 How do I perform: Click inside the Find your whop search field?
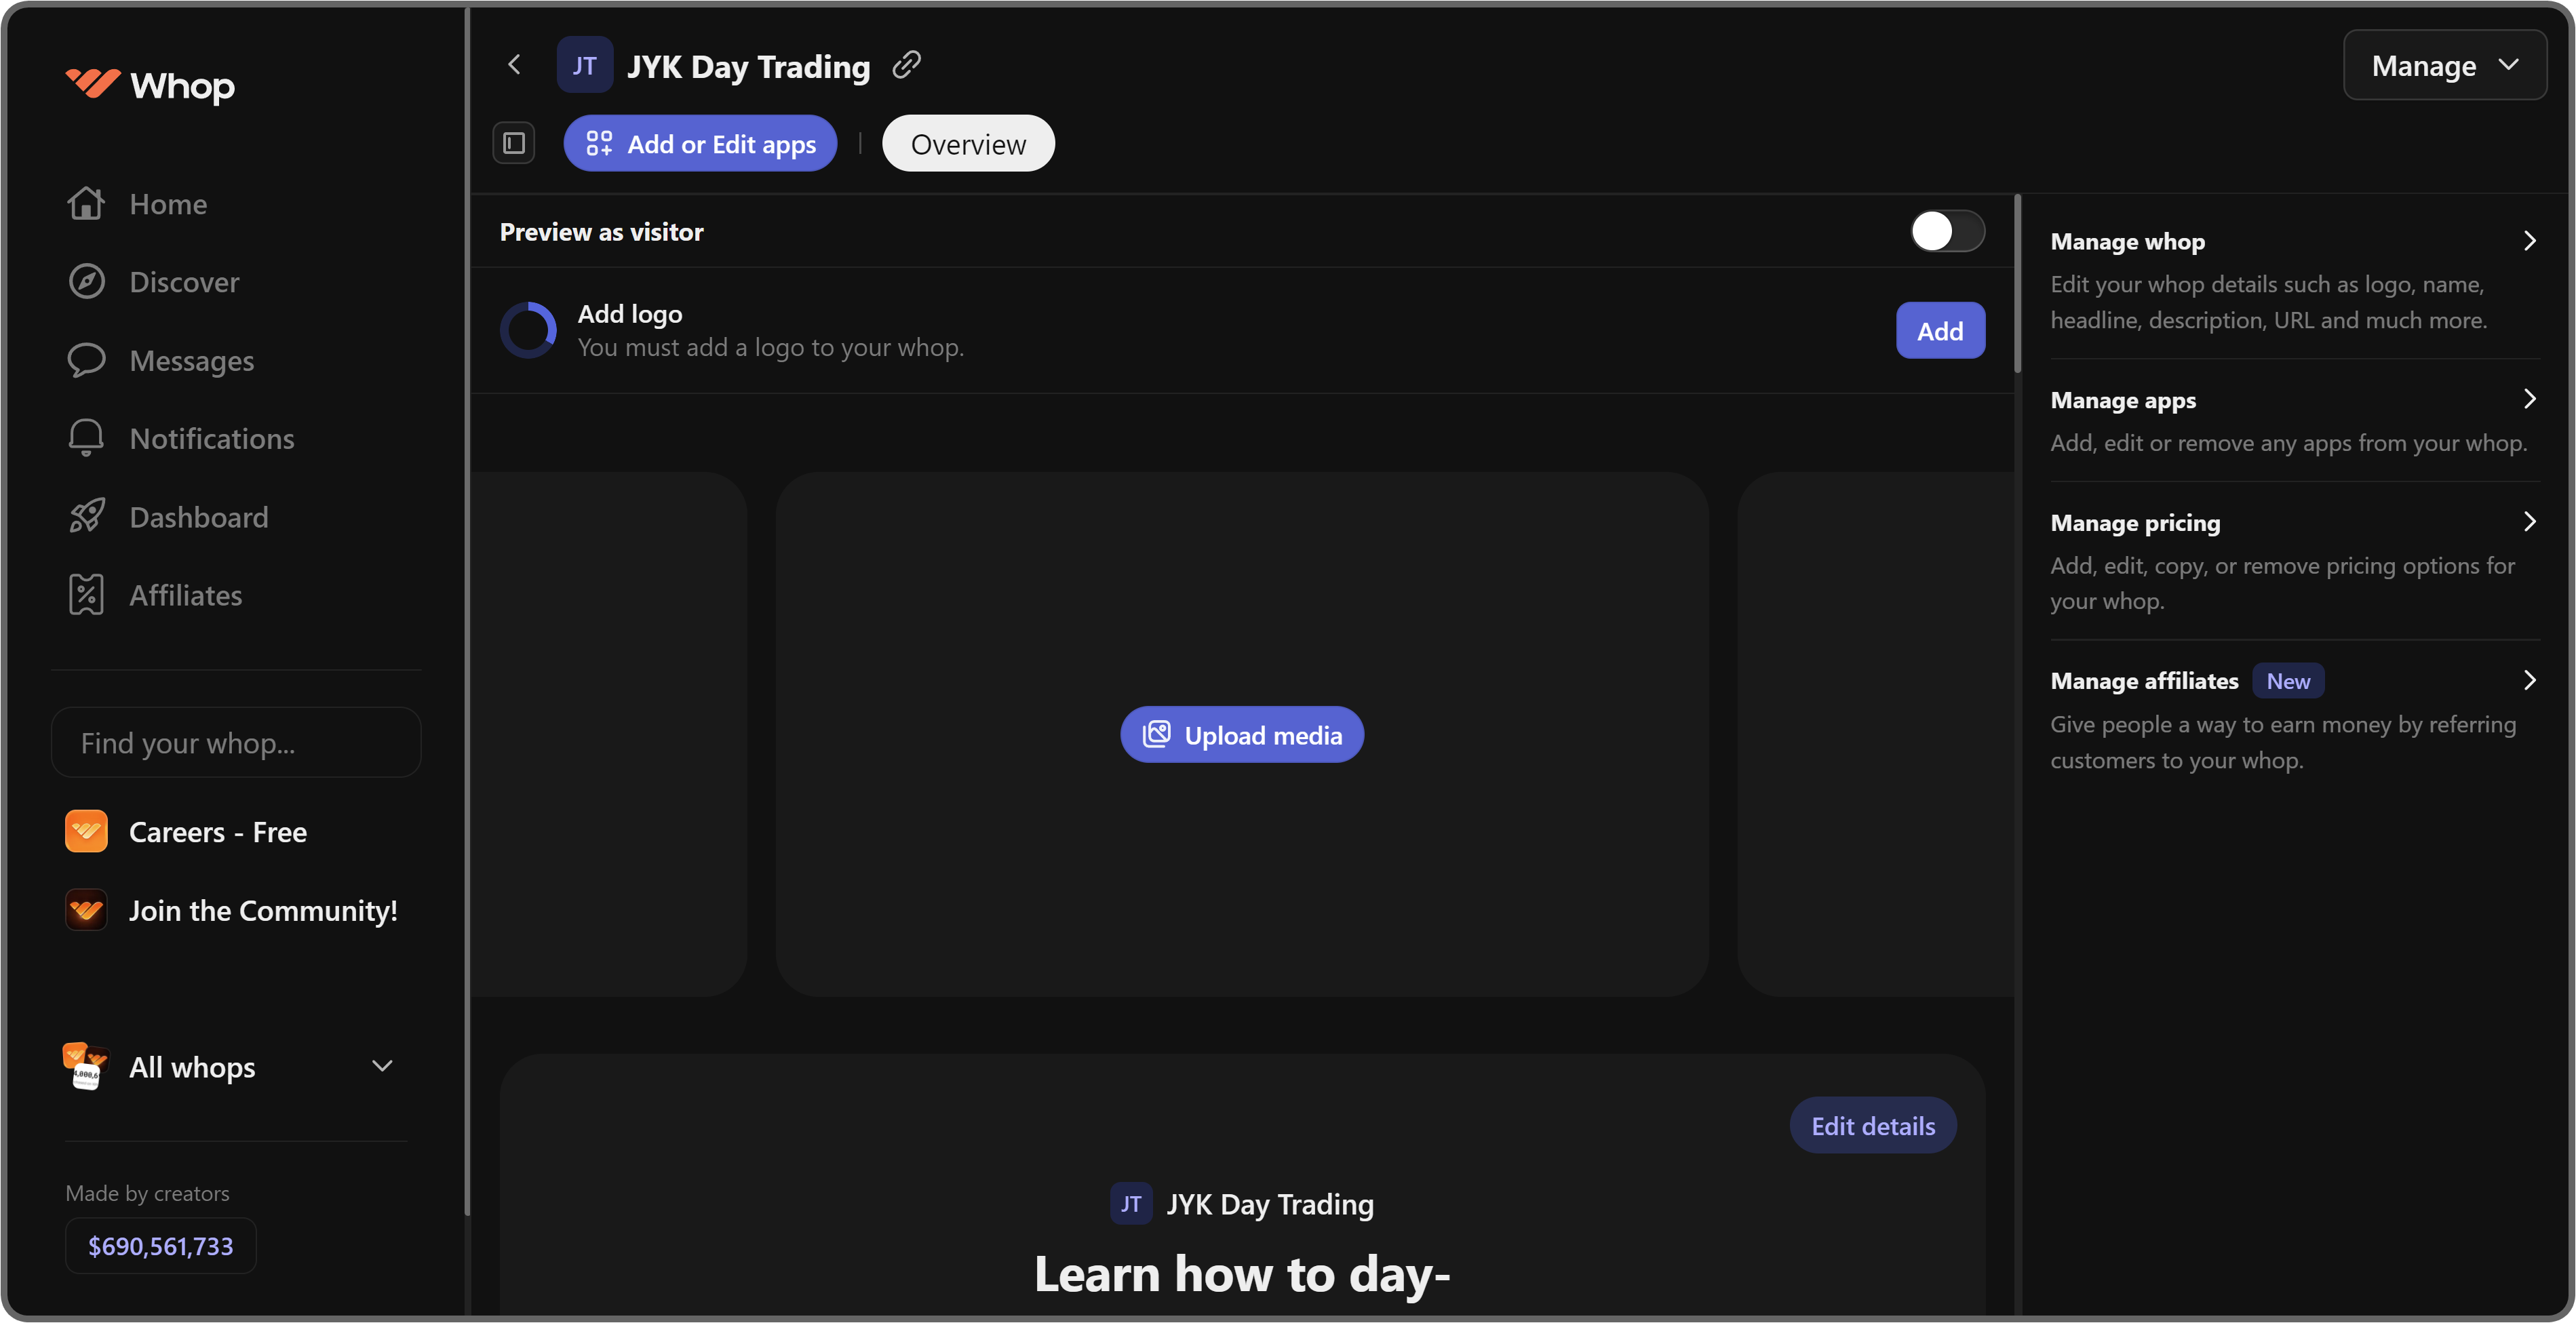click(236, 742)
